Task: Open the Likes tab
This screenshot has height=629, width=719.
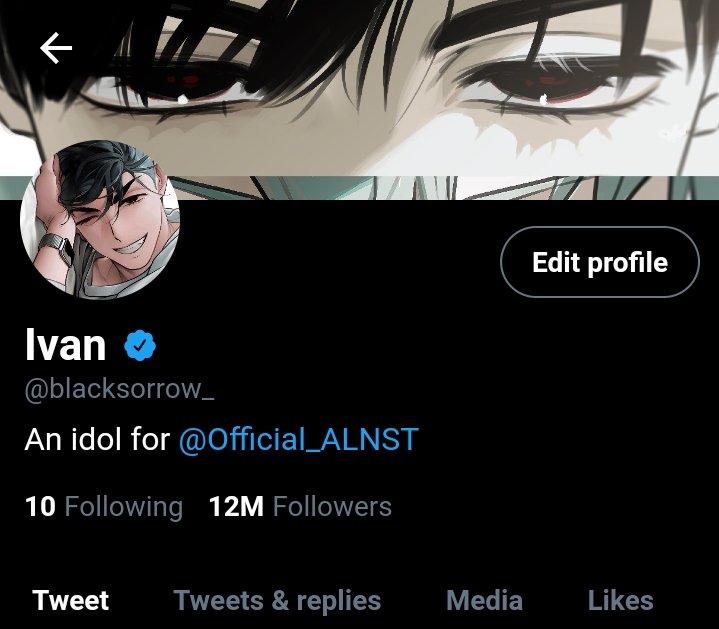Action: pos(621,600)
